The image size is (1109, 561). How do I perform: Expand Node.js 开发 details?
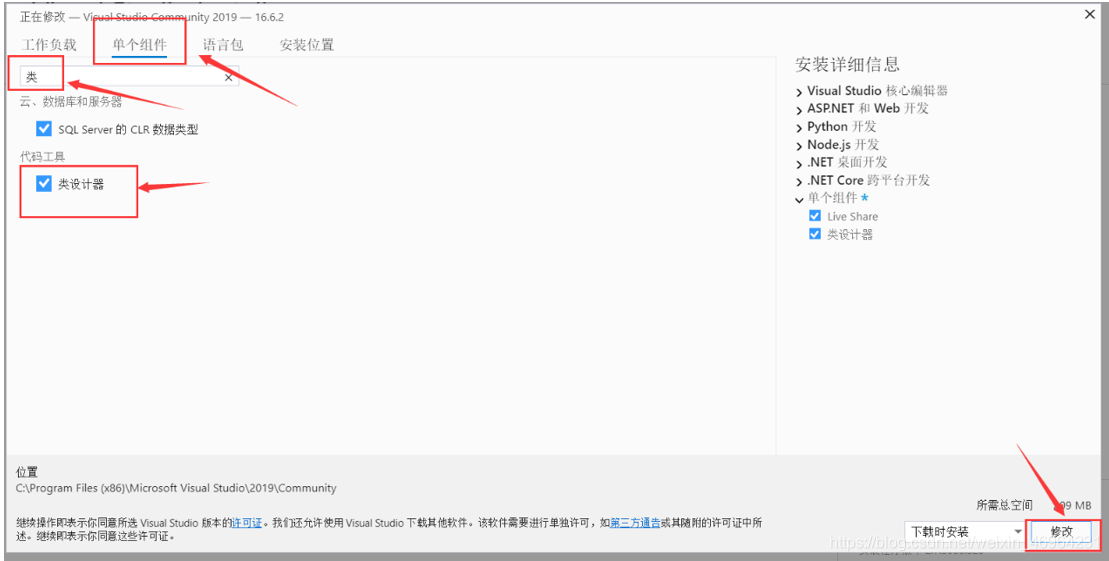799,146
